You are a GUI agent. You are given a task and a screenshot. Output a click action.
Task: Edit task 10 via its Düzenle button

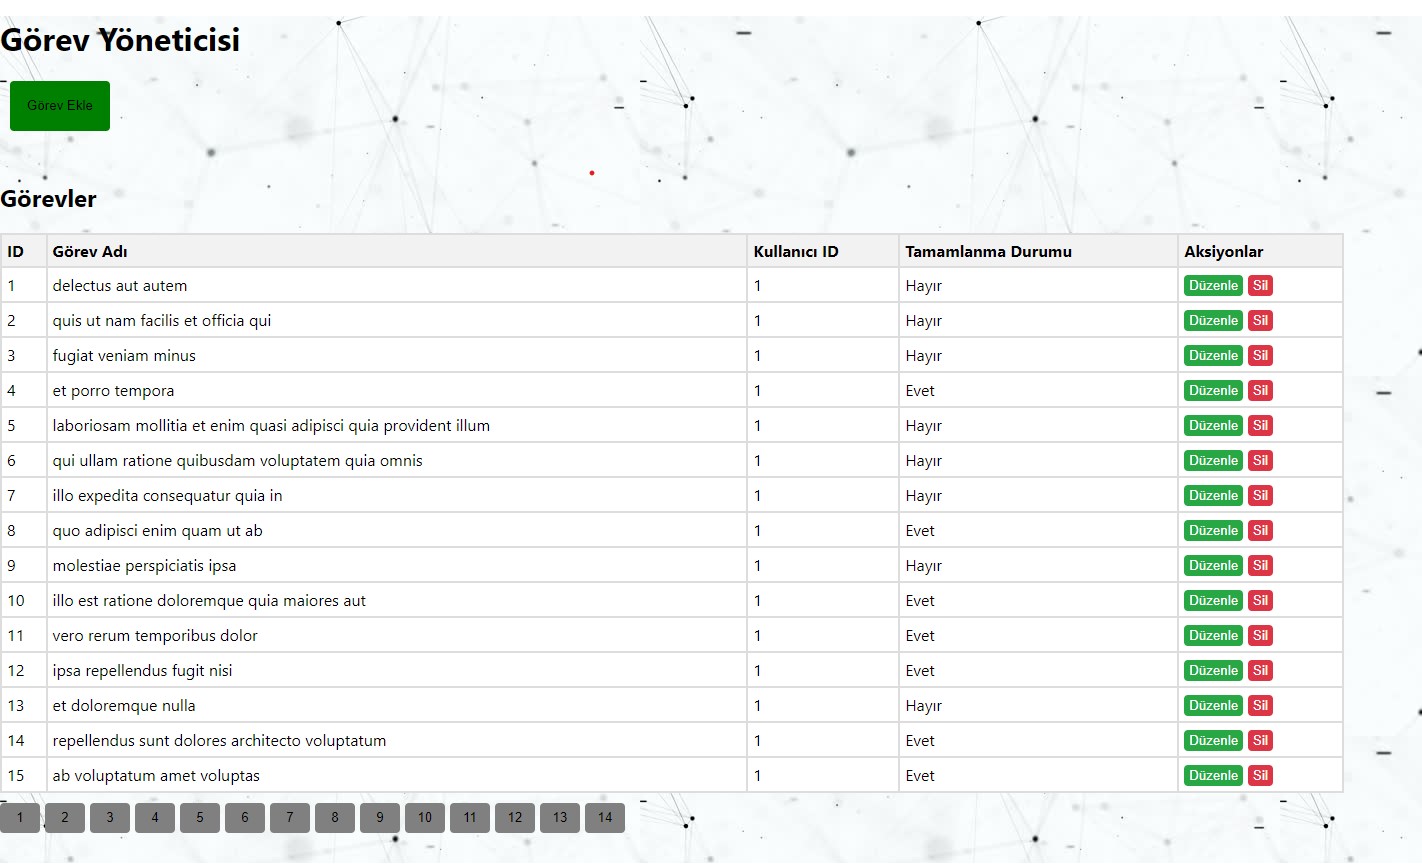[1213, 601]
